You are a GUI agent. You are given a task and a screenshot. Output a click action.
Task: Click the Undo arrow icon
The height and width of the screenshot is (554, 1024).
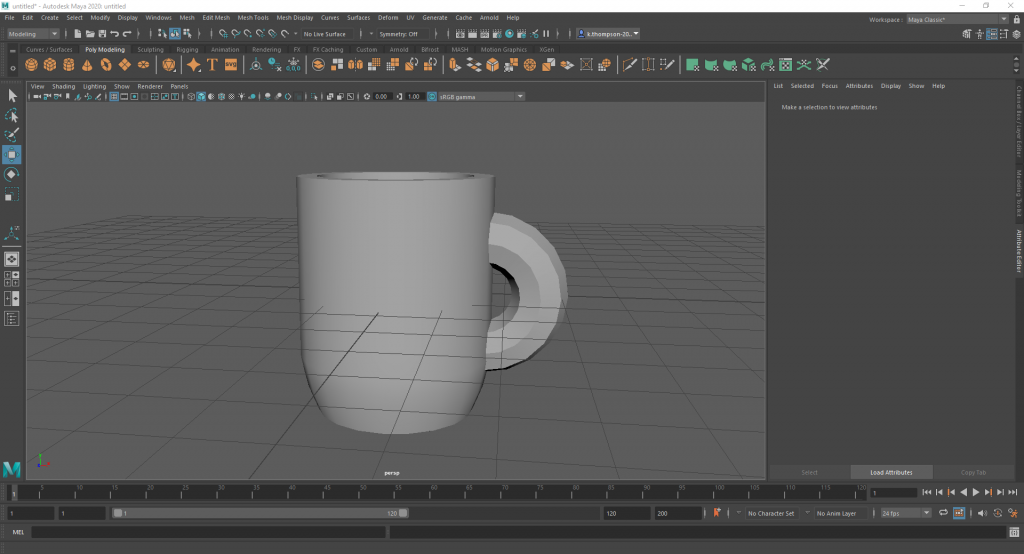click(x=115, y=34)
